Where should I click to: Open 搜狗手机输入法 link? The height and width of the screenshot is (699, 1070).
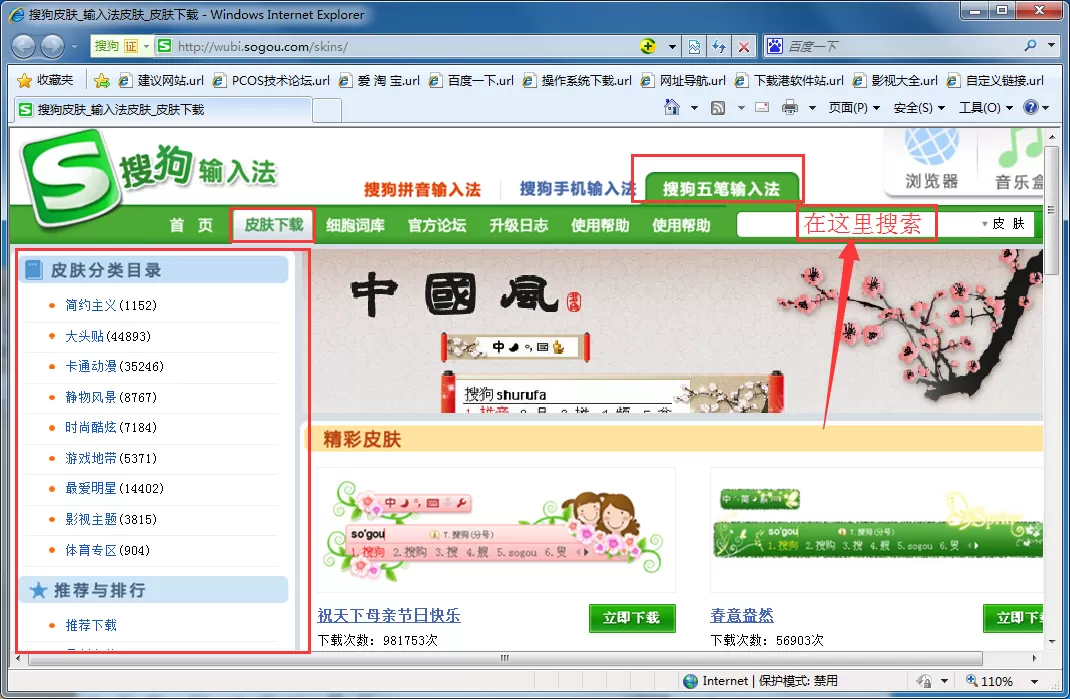577,188
